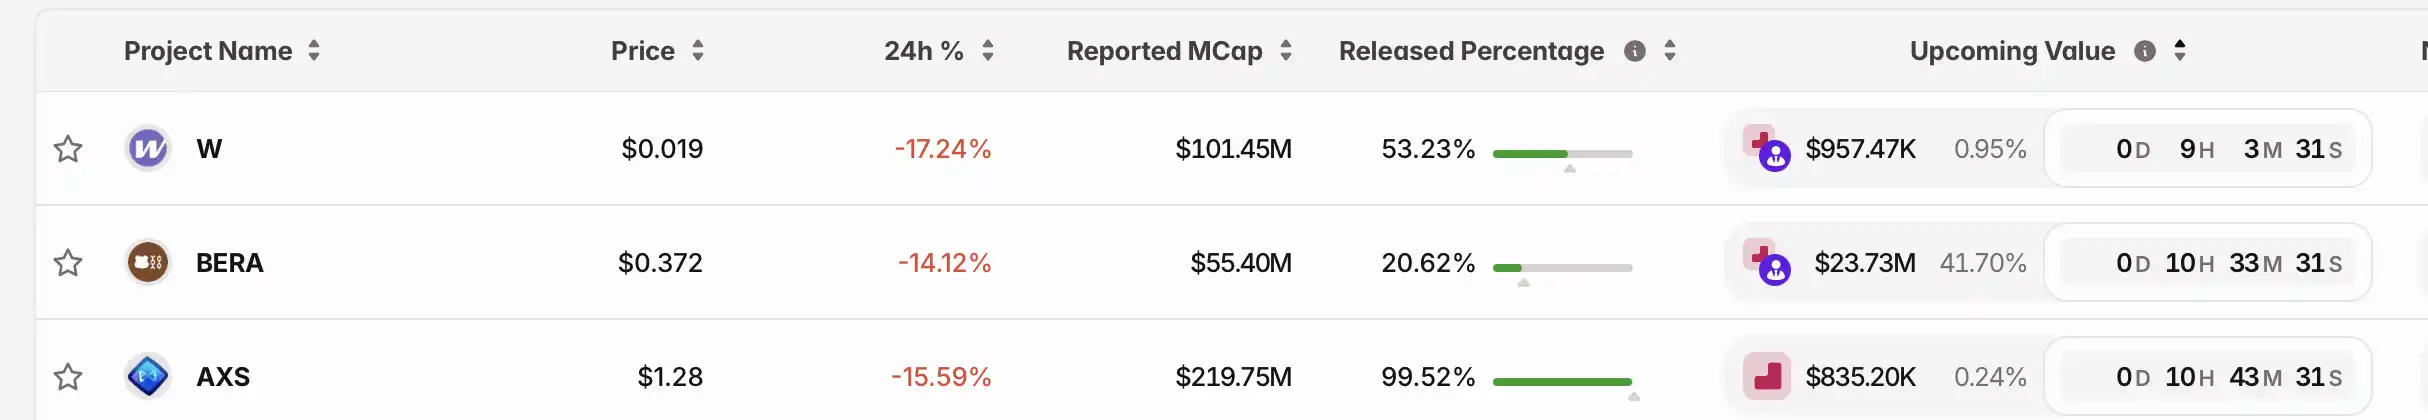
Task: Click the W unlock allocation icon
Action: [x=1766, y=149]
